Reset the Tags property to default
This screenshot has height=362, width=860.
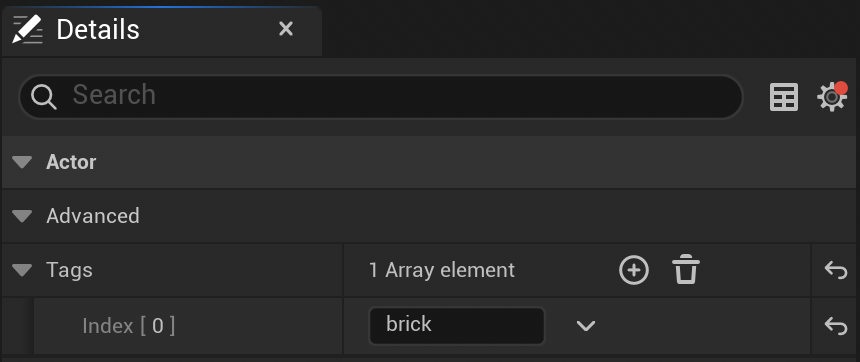click(x=835, y=270)
